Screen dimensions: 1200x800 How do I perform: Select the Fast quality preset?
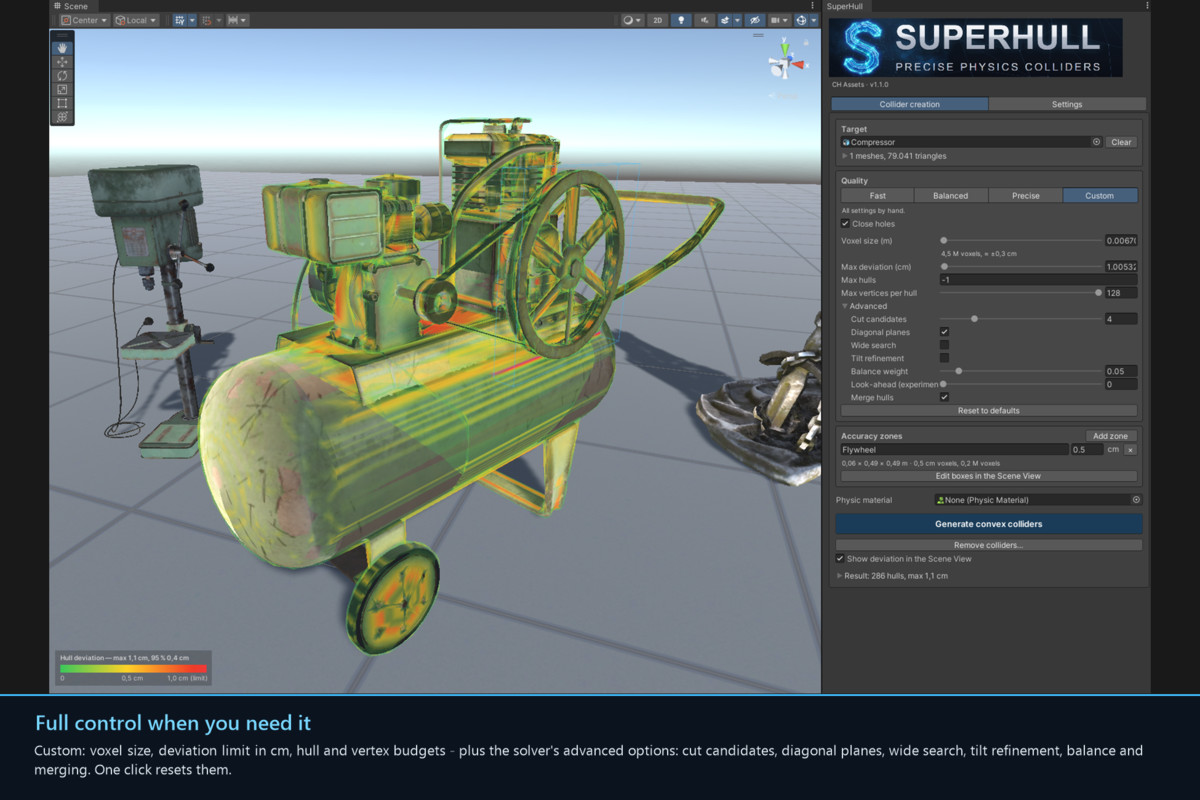877,196
